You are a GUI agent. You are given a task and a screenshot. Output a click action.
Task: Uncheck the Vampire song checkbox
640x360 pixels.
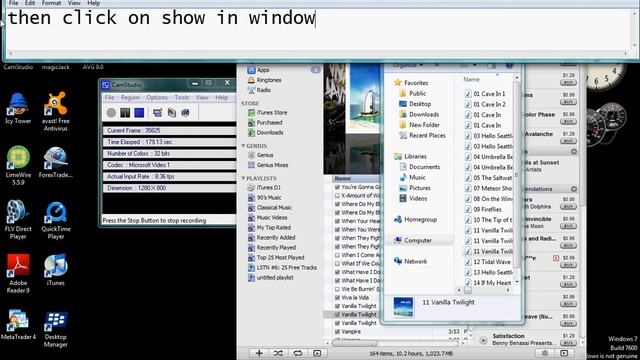pyautogui.click(x=337, y=331)
